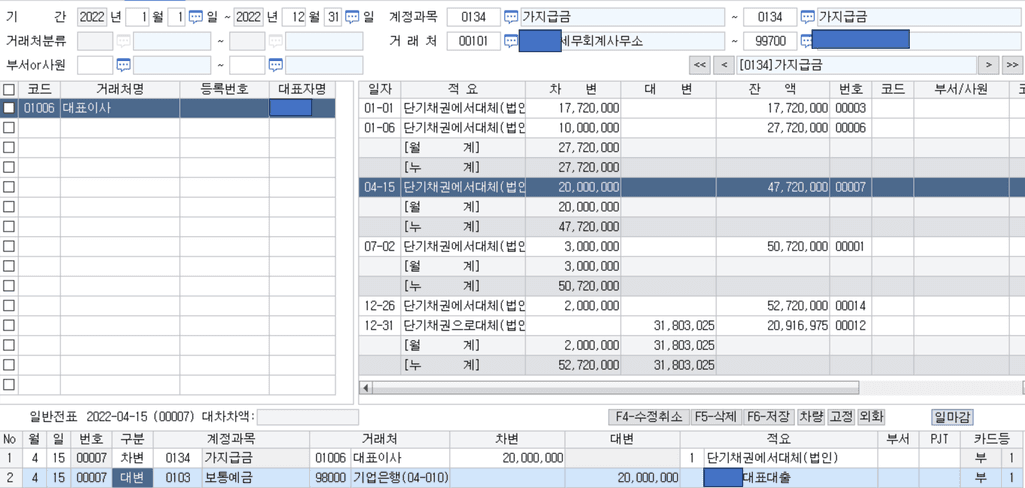
Task: Click the ledger horizontal scrollbar left arrow
Action: pos(366,387)
